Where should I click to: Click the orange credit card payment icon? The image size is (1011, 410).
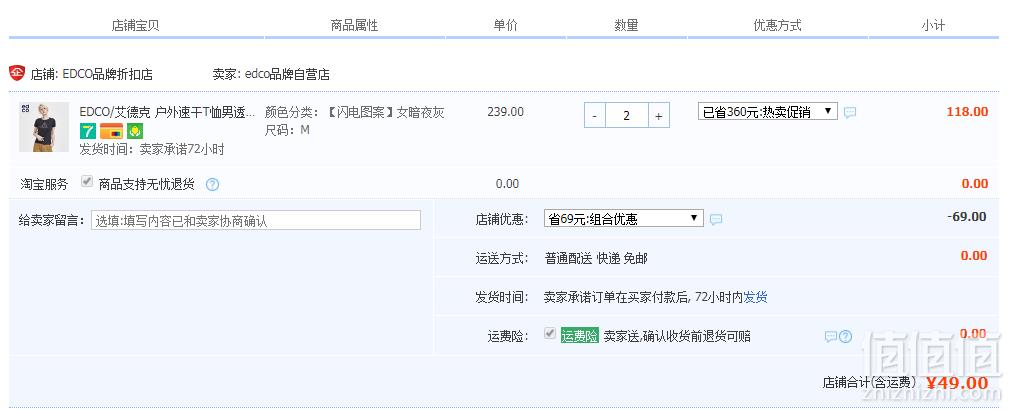(111, 131)
